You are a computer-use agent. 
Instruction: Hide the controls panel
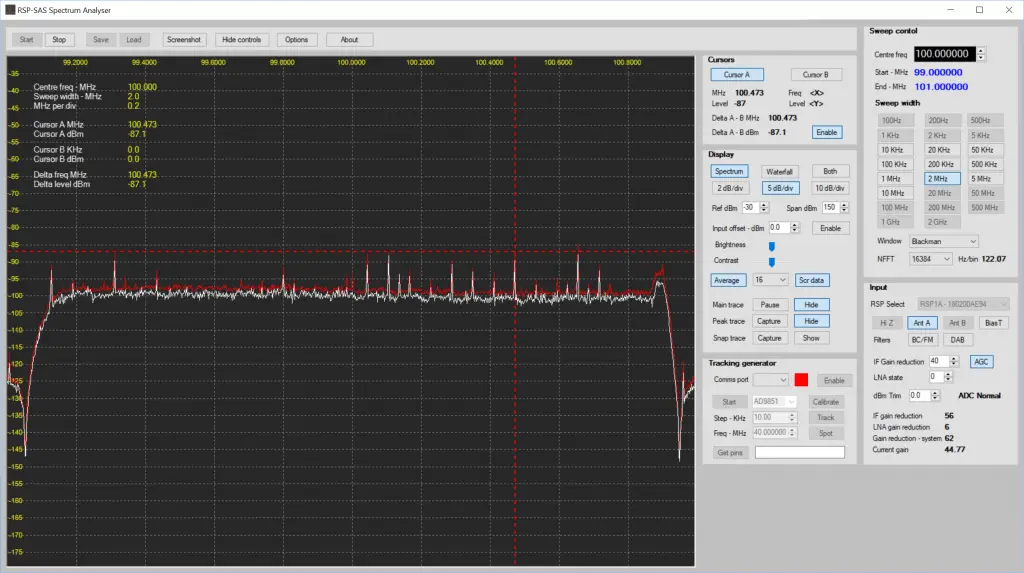point(241,40)
